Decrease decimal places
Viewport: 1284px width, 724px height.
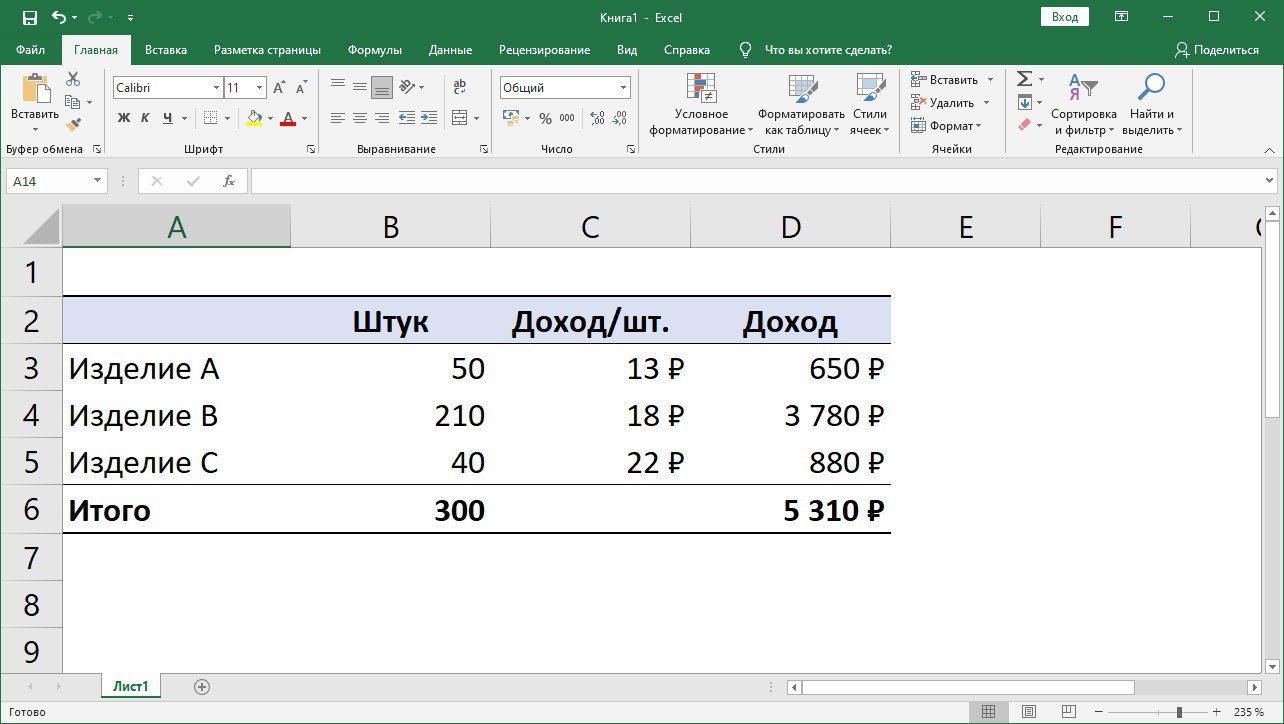pos(619,118)
